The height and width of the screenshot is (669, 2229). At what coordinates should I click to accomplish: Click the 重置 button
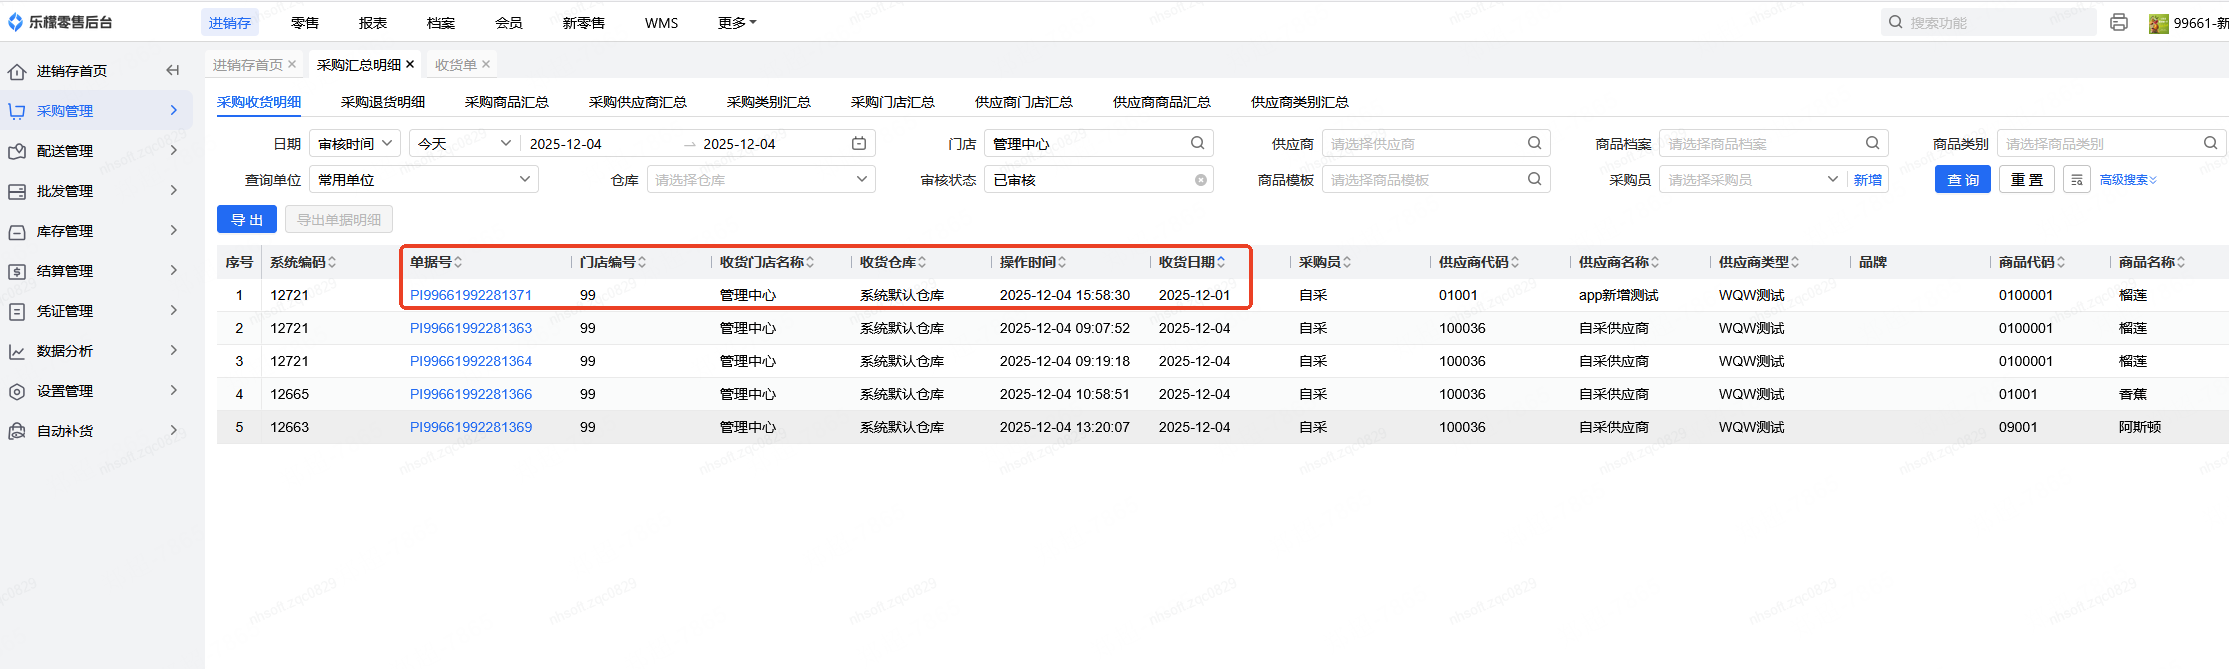[2027, 180]
